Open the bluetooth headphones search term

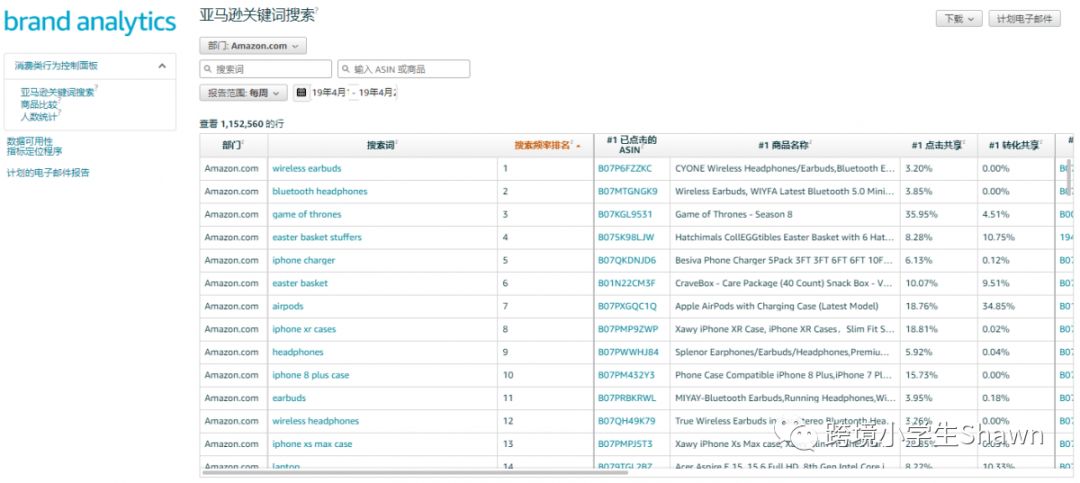320,192
